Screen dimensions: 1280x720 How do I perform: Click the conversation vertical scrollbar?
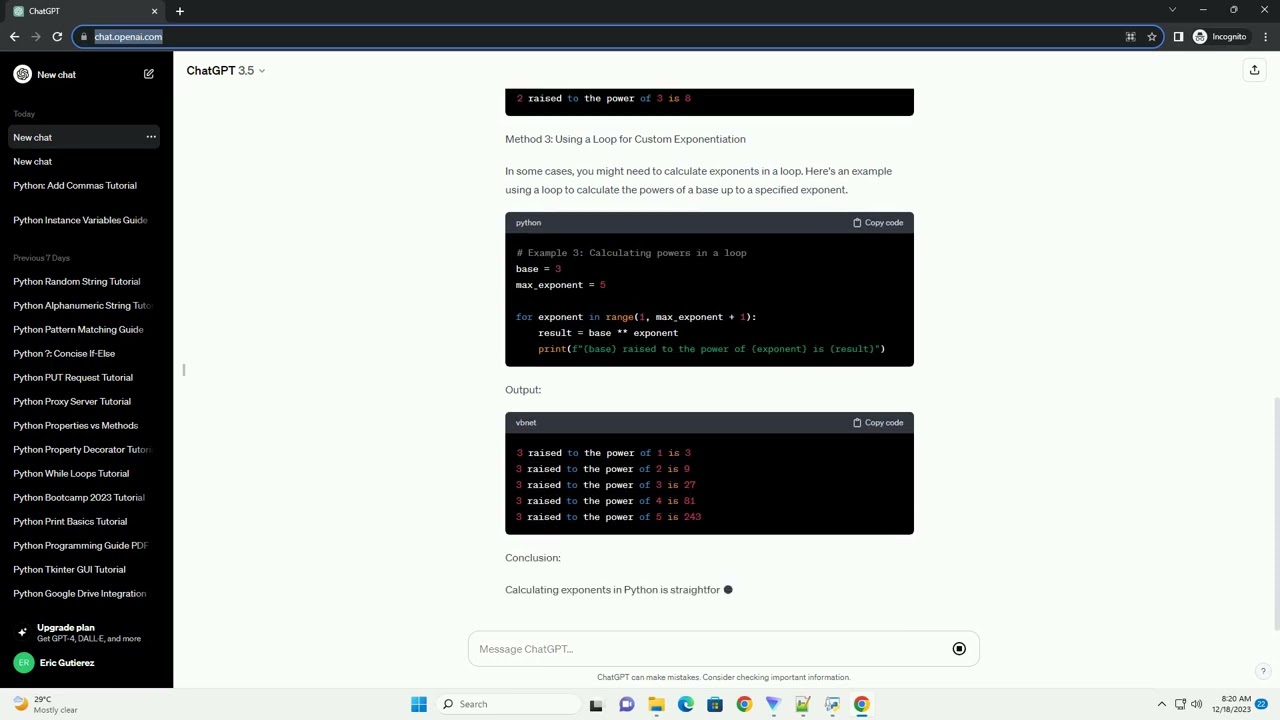(x=1276, y=513)
